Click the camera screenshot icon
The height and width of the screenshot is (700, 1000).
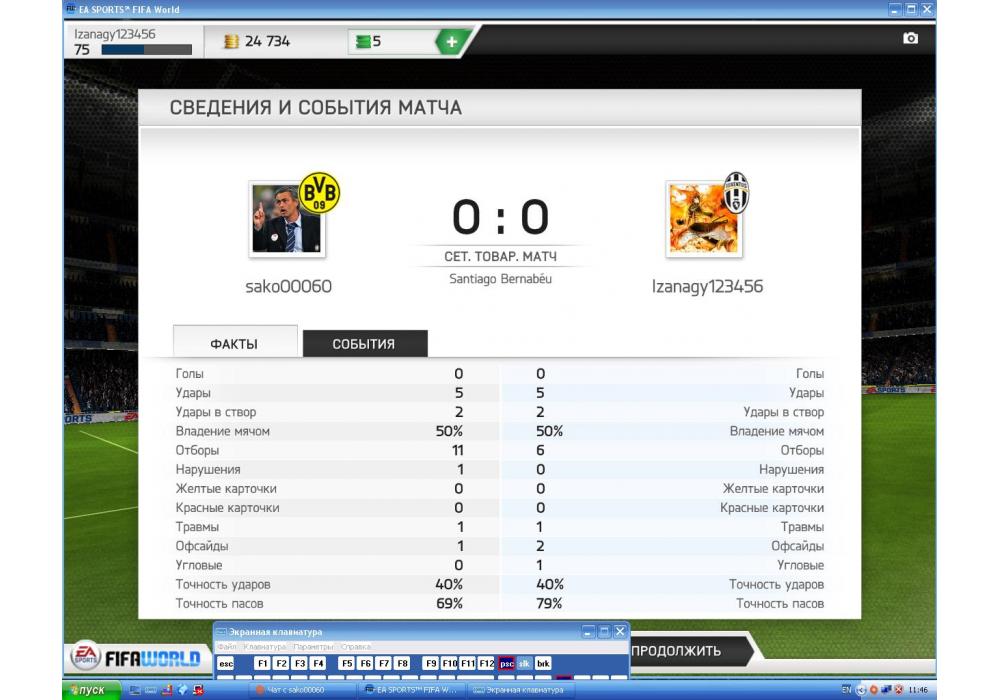(x=911, y=38)
